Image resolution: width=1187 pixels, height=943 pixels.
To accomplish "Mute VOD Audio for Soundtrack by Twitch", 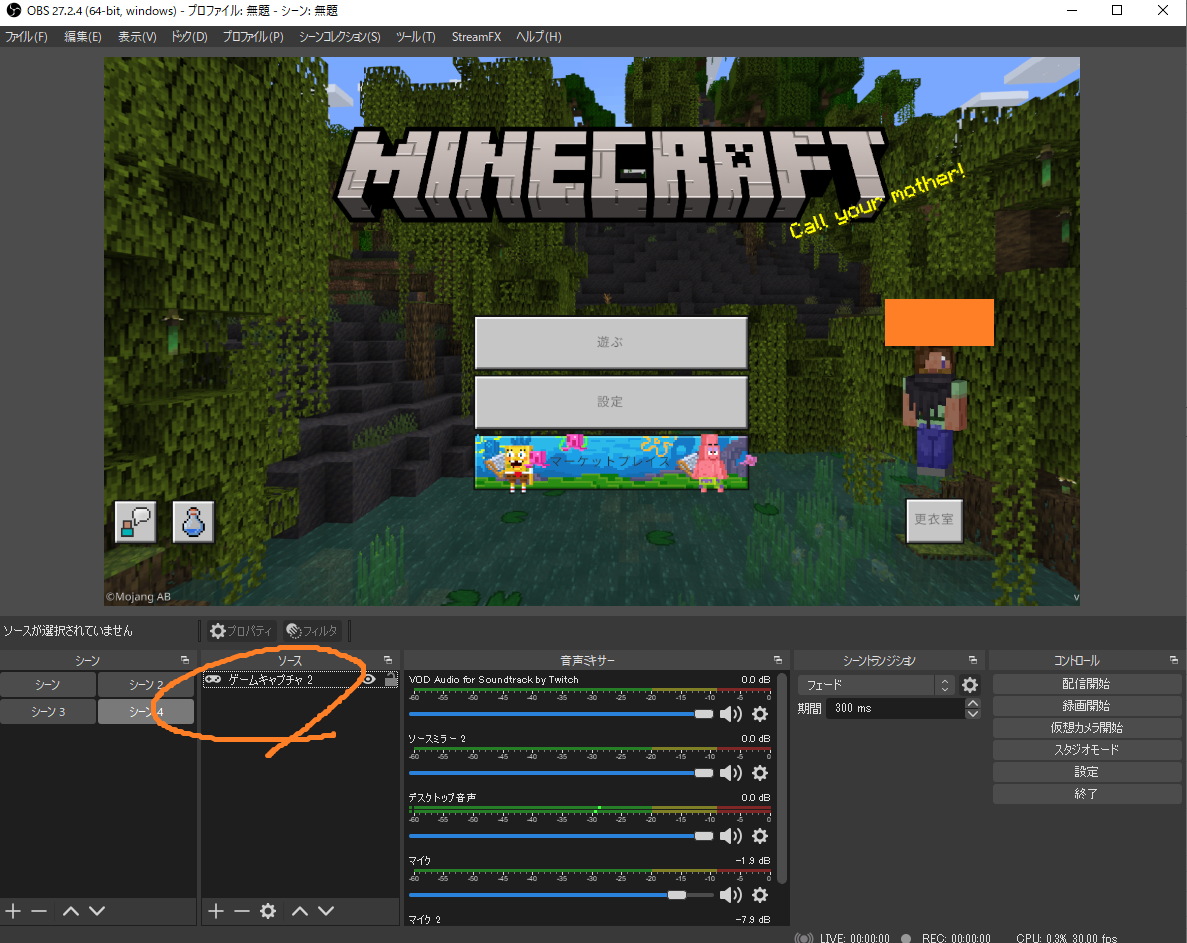I will [731, 714].
